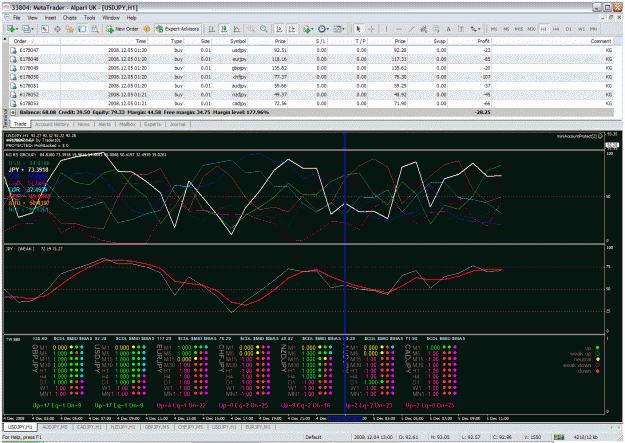Image resolution: width=625 pixels, height=443 pixels.
Task: Select the Fibonacci Retracement tool
Action: tap(436, 29)
